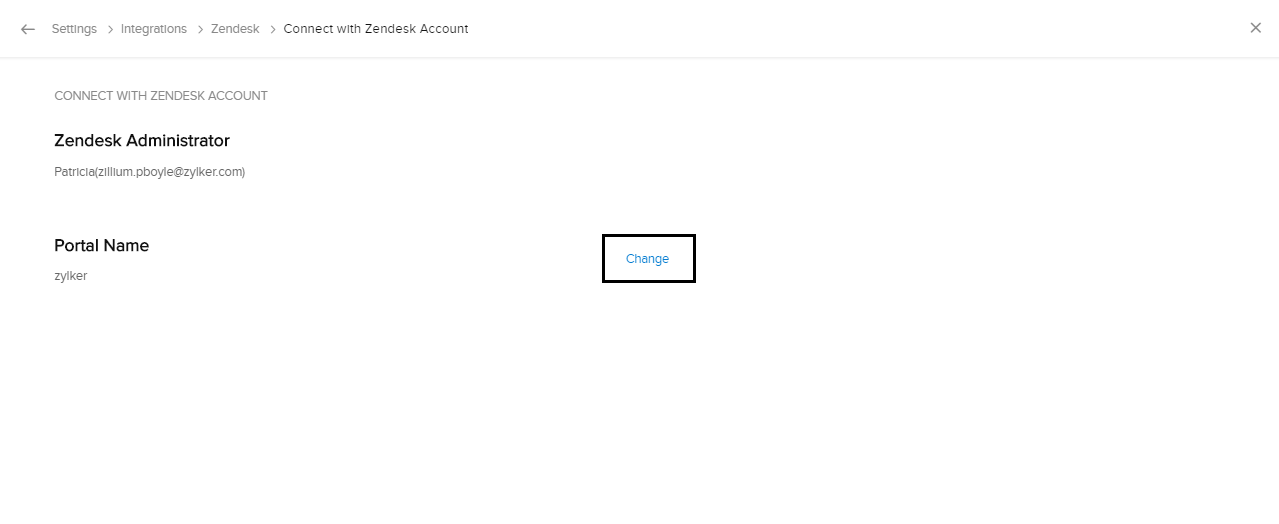Viewport: 1279px width, 524px height.
Task: Select the 'Zendesk Administrator' heading
Action: click(142, 141)
